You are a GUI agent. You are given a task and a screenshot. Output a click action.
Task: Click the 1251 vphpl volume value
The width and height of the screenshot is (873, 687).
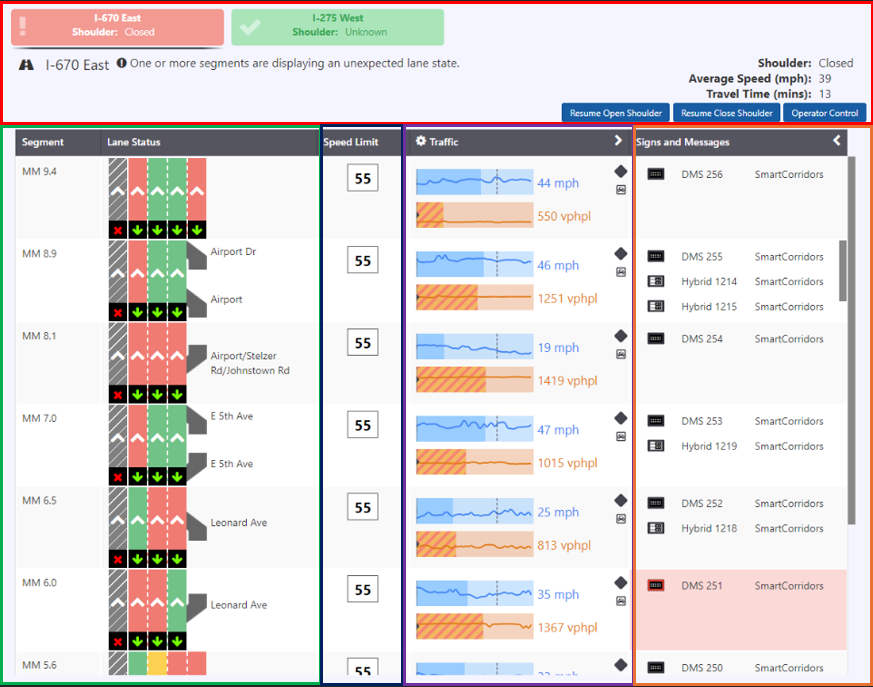(x=567, y=298)
